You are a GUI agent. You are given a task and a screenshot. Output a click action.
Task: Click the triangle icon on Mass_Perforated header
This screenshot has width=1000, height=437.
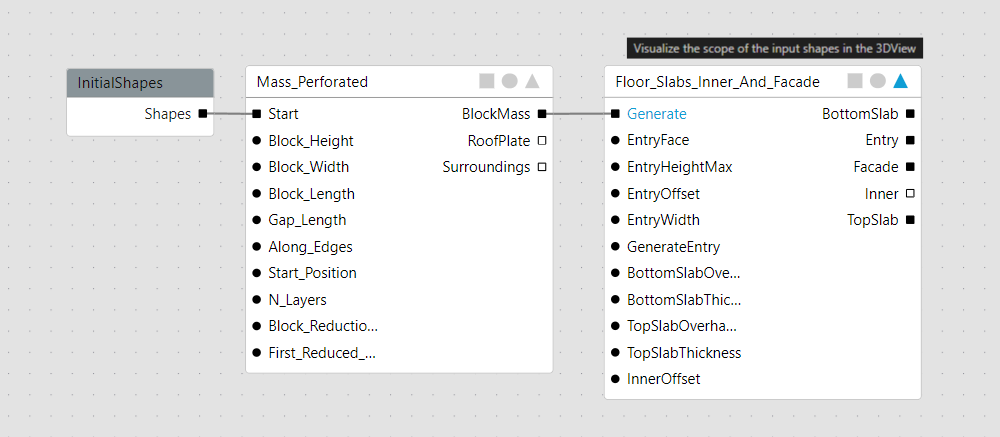(x=532, y=81)
